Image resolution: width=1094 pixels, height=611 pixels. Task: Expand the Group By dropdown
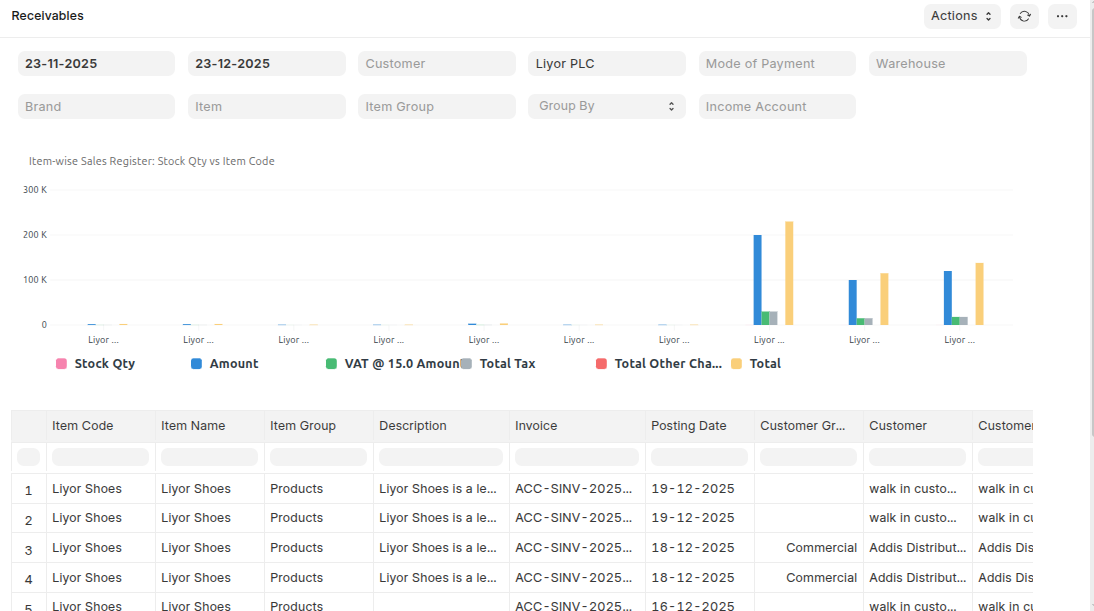tap(606, 106)
